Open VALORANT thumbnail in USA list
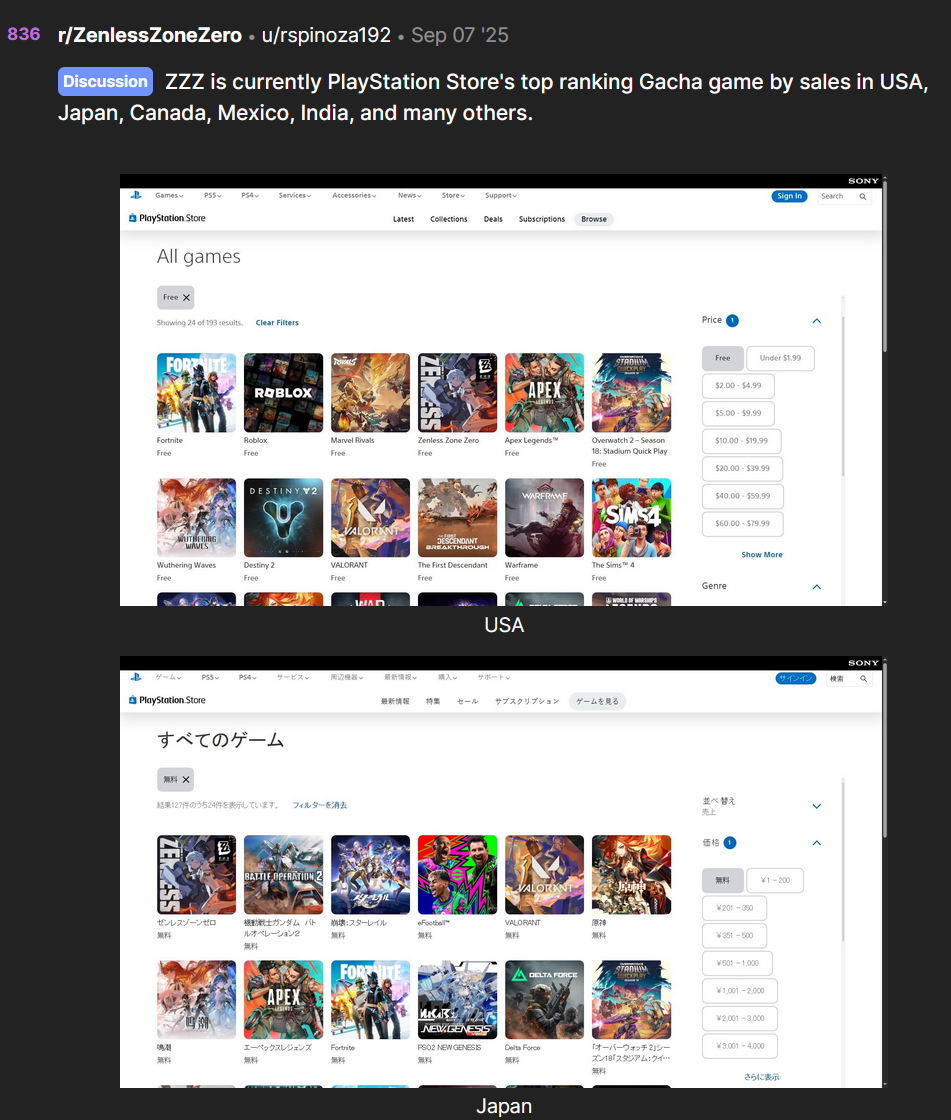The height and width of the screenshot is (1120, 951). (x=370, y=517)
